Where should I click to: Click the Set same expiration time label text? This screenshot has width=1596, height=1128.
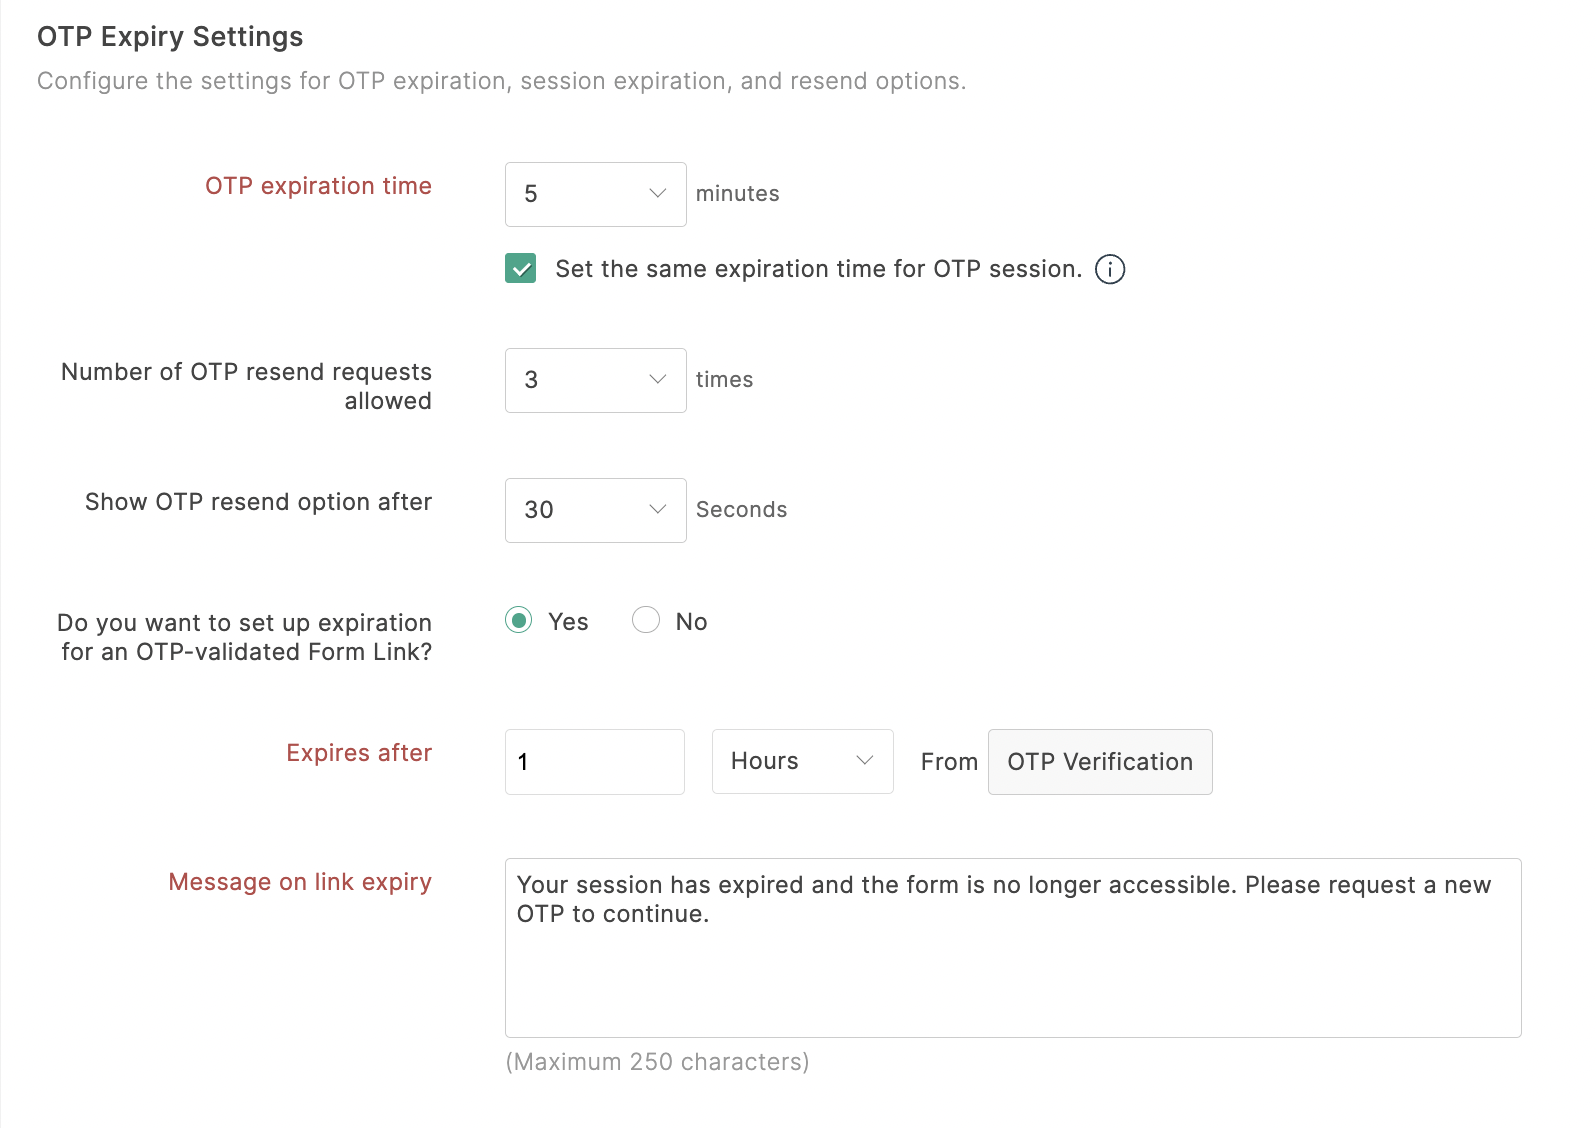click(818, 269)
